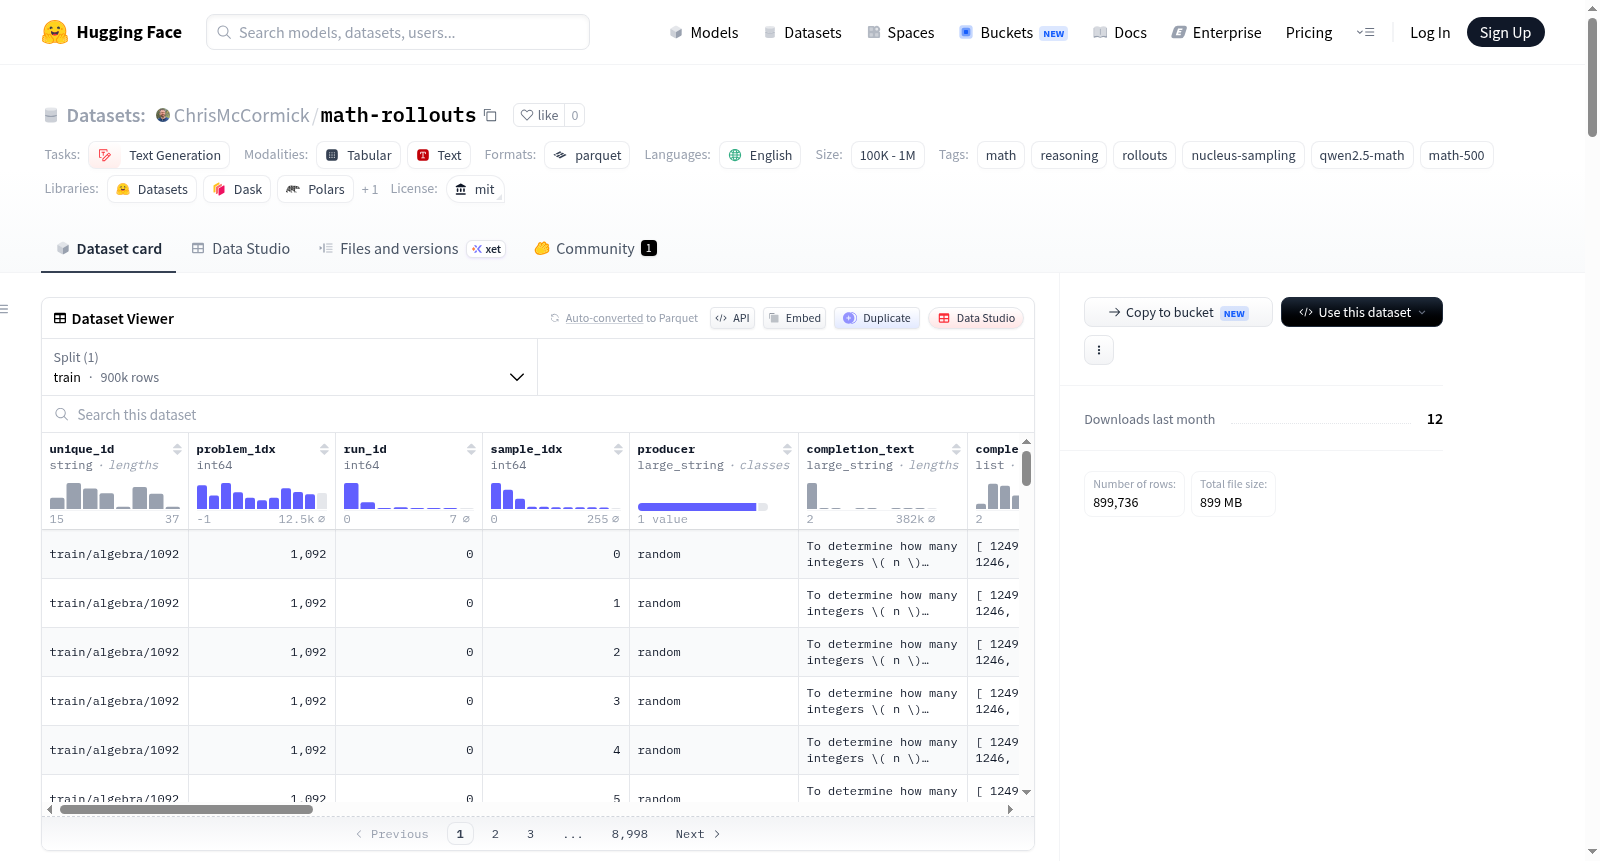
Task: Click the API button
Action: [x=732, y=318]
